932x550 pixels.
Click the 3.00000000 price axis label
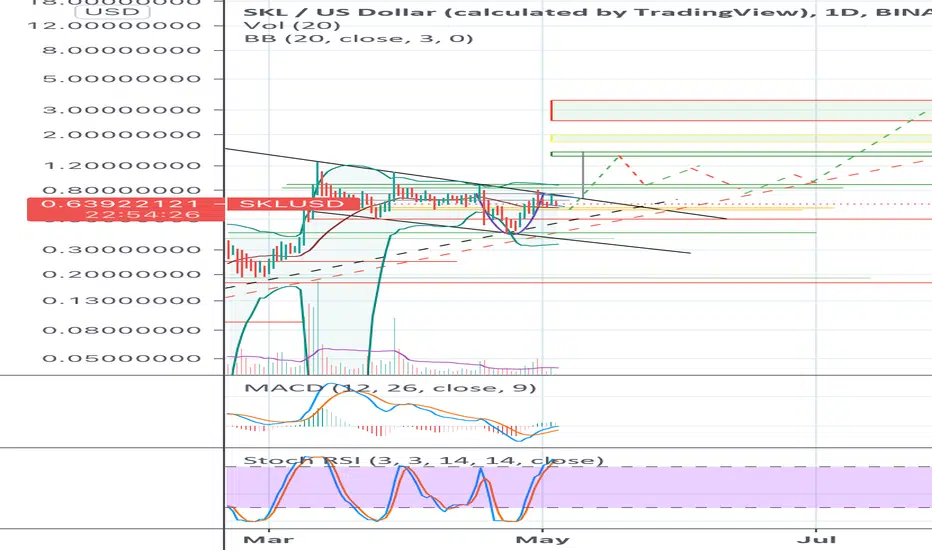tap(122, 110)
